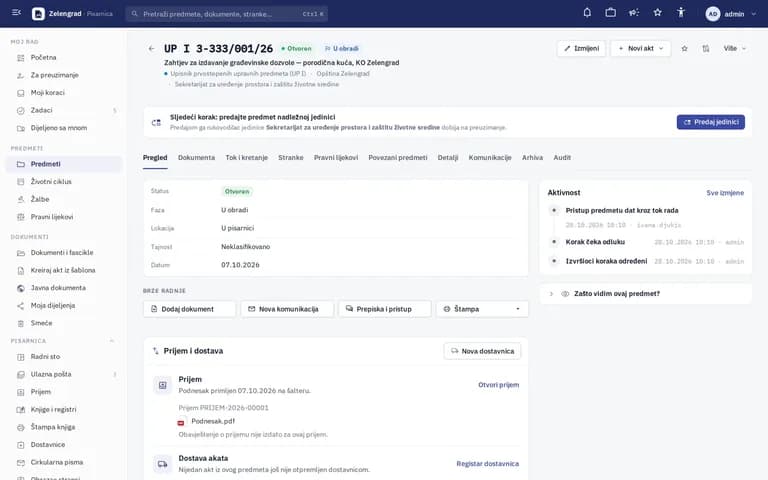Click Javna dokumenta globe icon
This screenshot has height=480, width=768.
point(21,288)
